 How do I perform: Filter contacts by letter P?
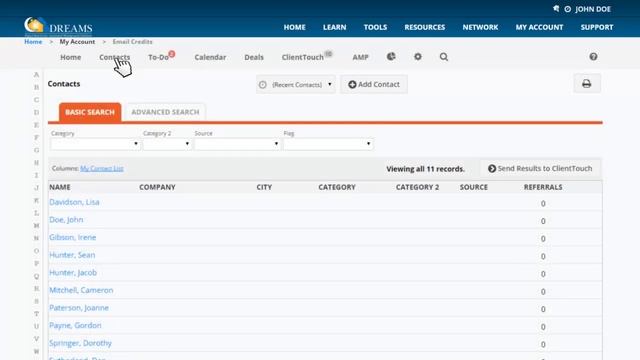tap(36, 263)
